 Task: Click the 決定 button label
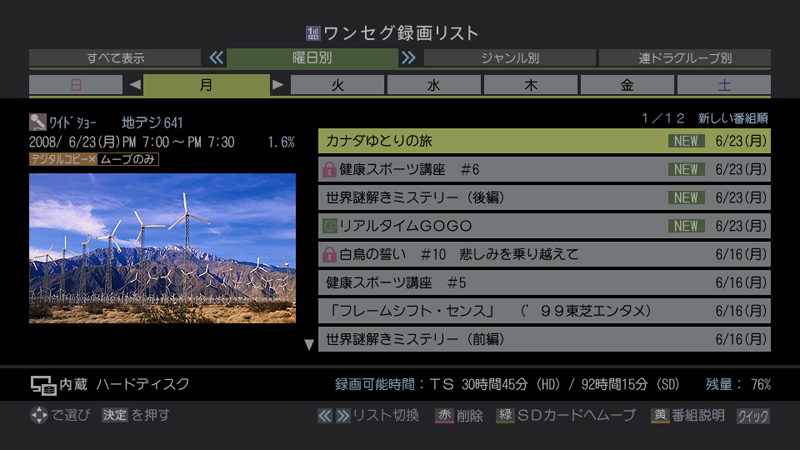[x=114, y=415]
